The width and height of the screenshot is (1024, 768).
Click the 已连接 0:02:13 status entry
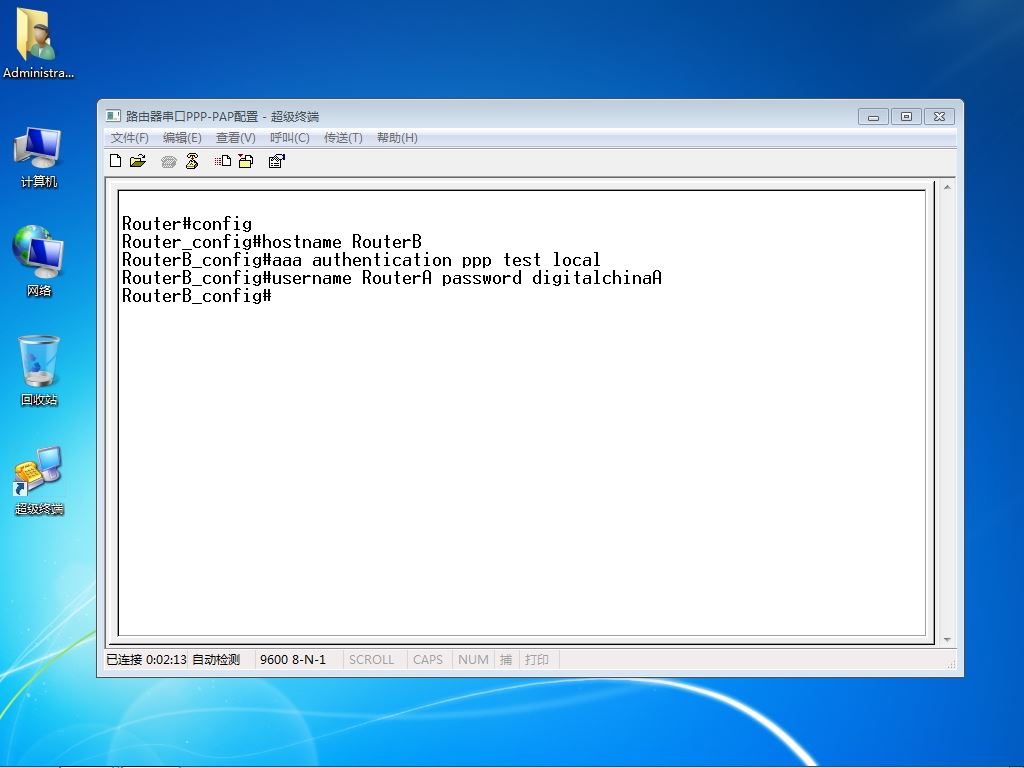(146, 660)
